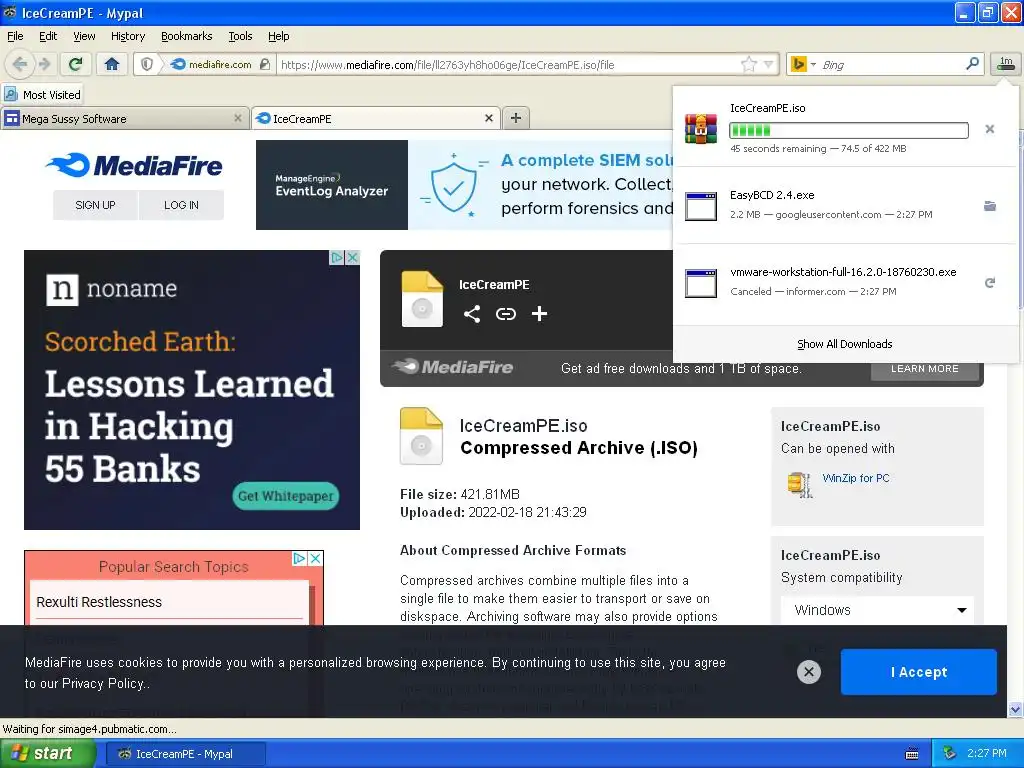Copy link with the chain icon
Image resolution: width=1024 pixels, height=768 pixels.
(505, 314)
